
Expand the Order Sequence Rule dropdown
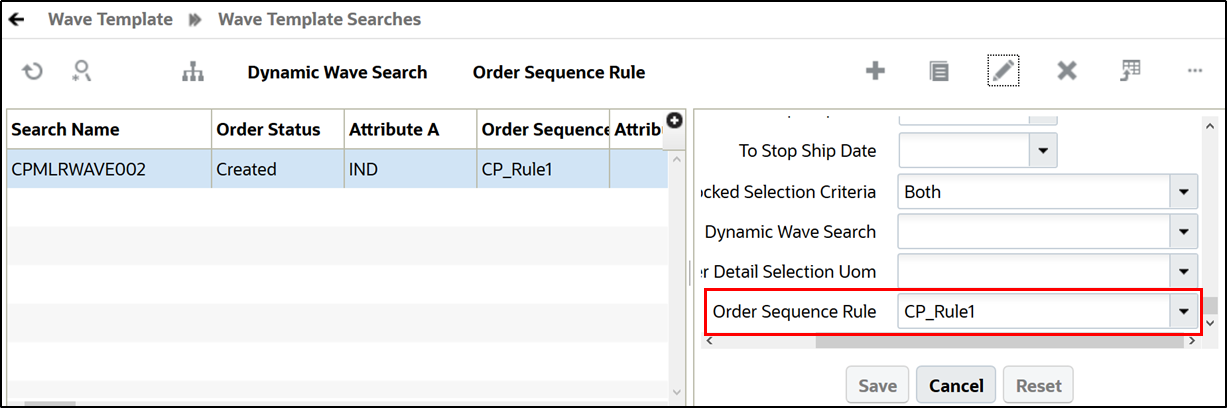coord(1184,312)
